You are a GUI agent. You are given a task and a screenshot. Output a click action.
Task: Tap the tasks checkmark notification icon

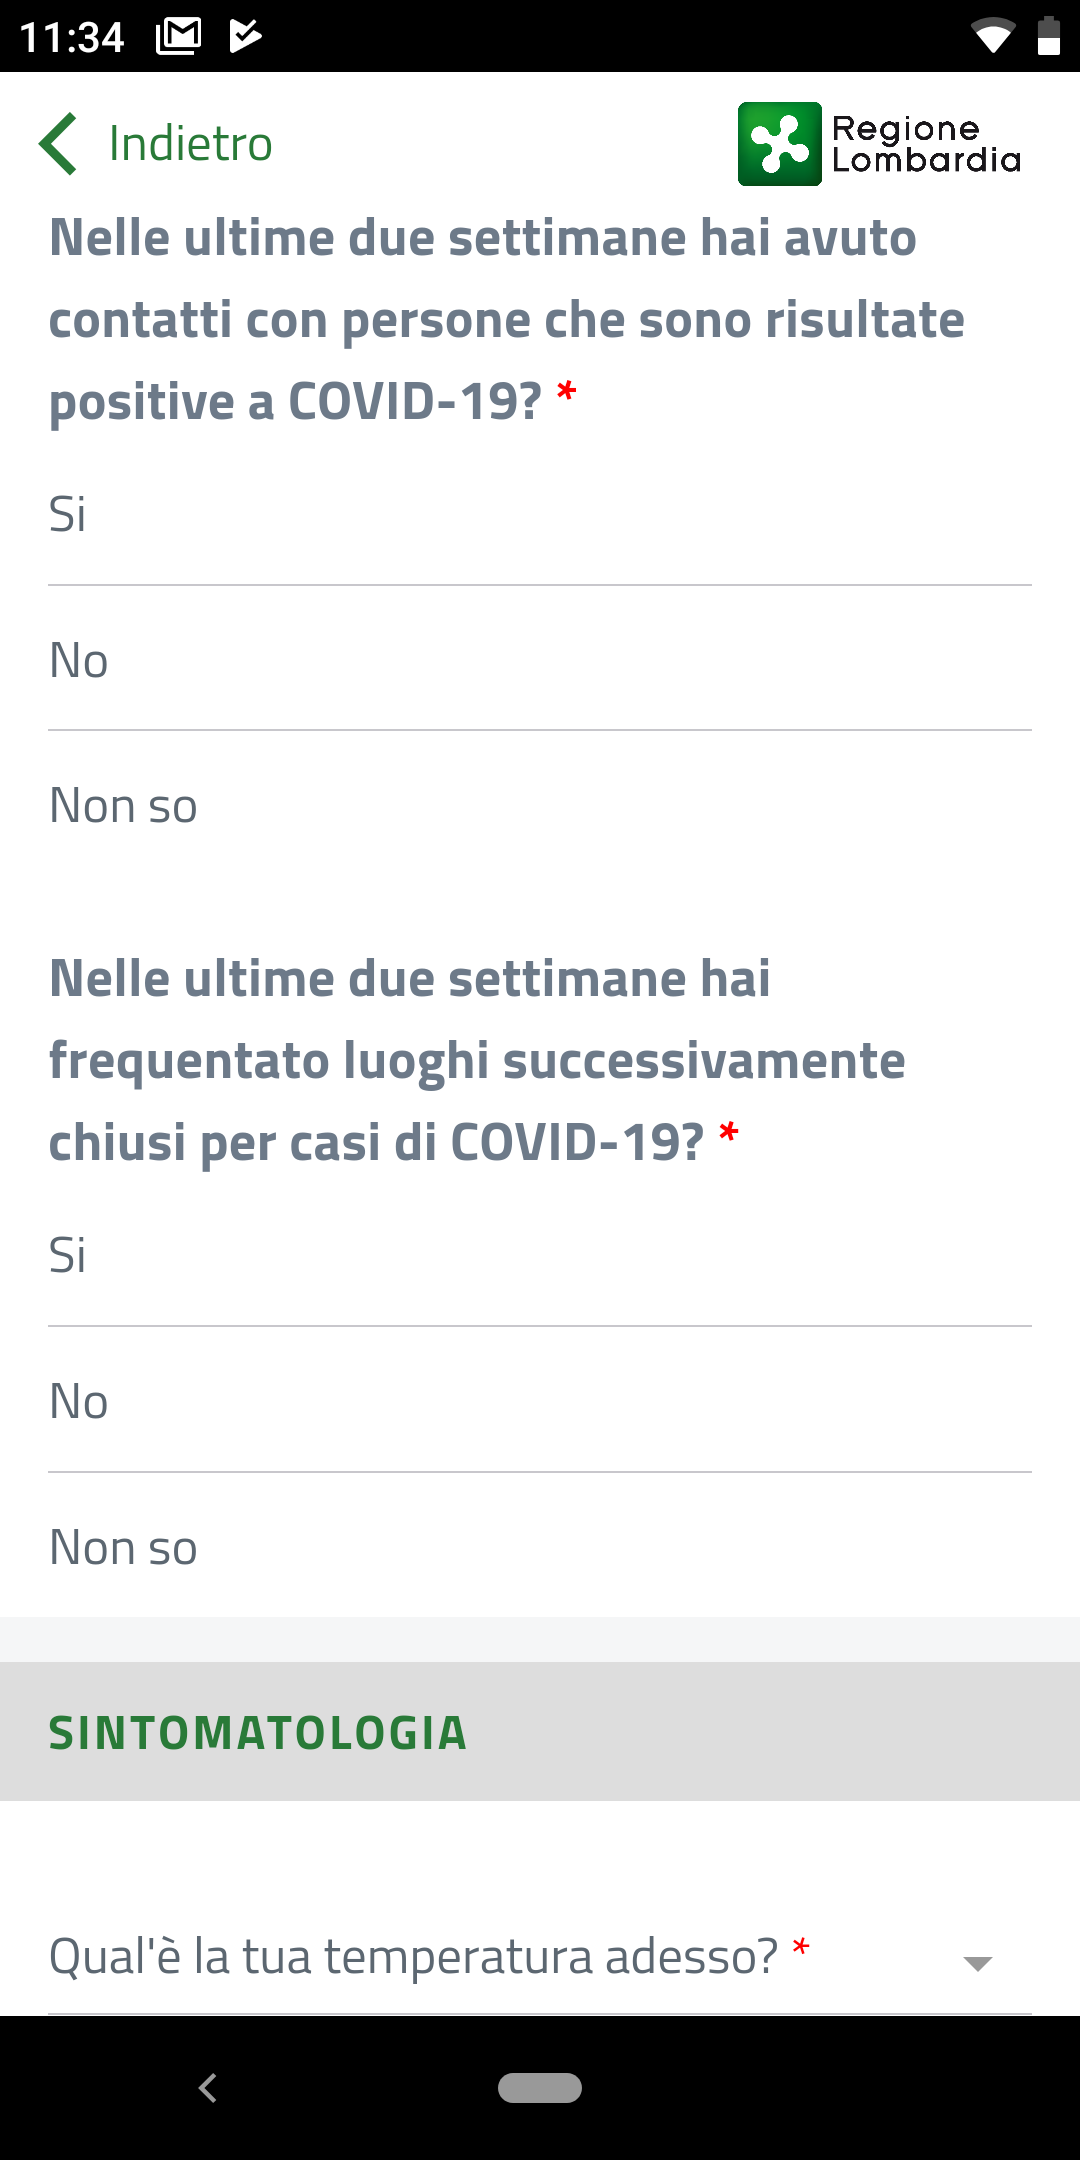[x=245, y=36]
